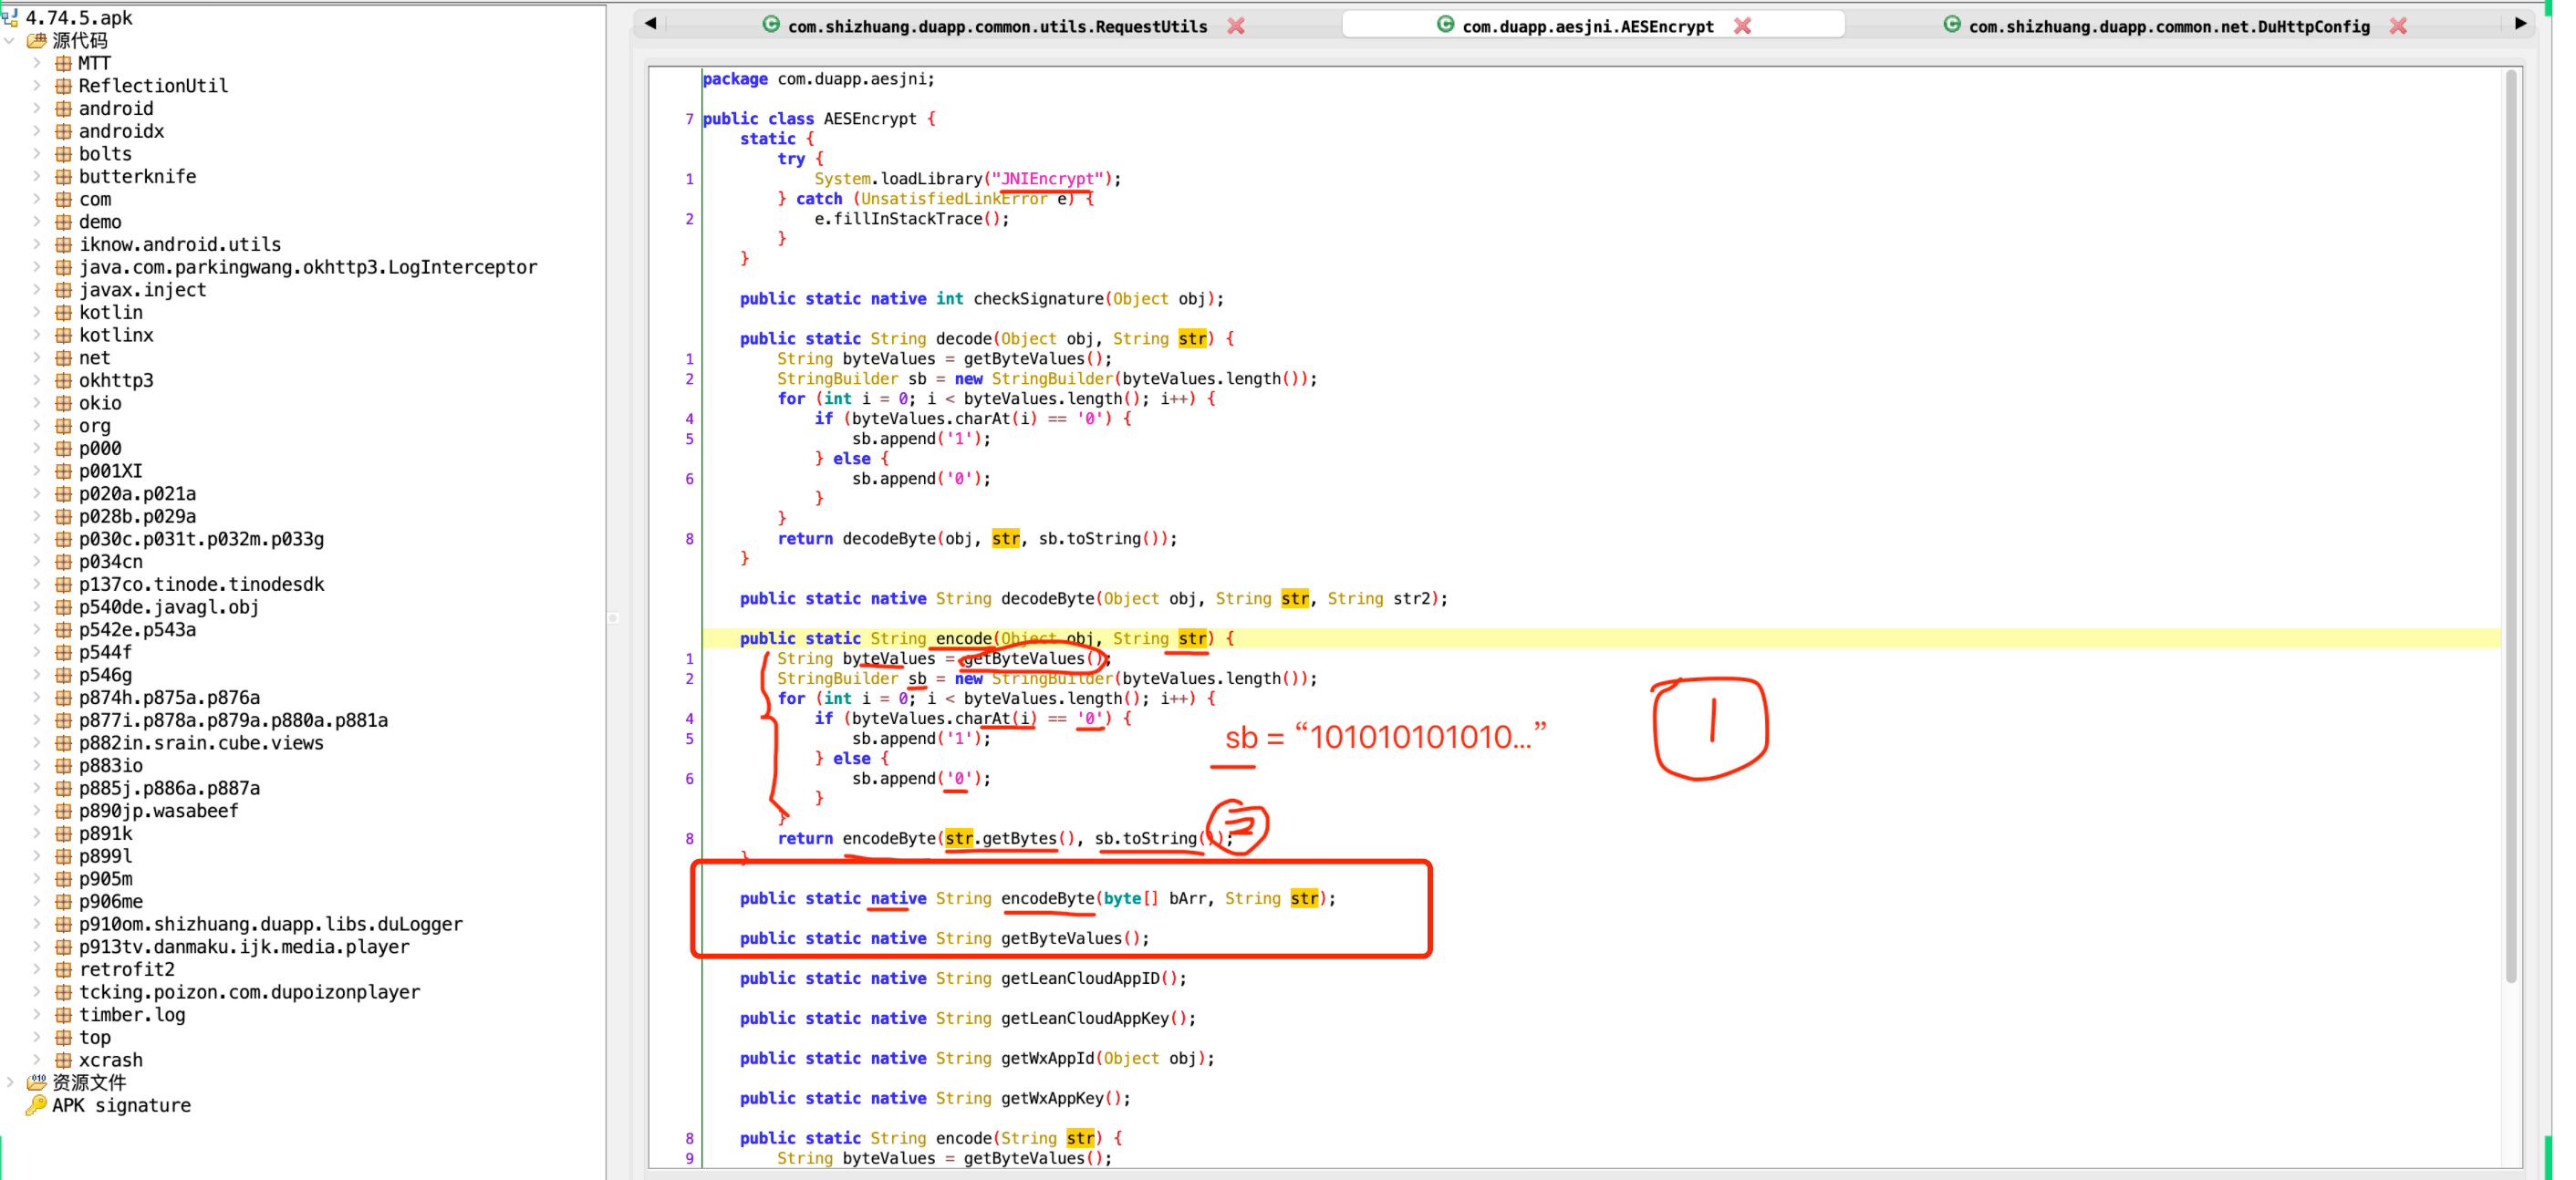Expand the retrofit2 package node
2576x1180 pixels.
point(37,969)
